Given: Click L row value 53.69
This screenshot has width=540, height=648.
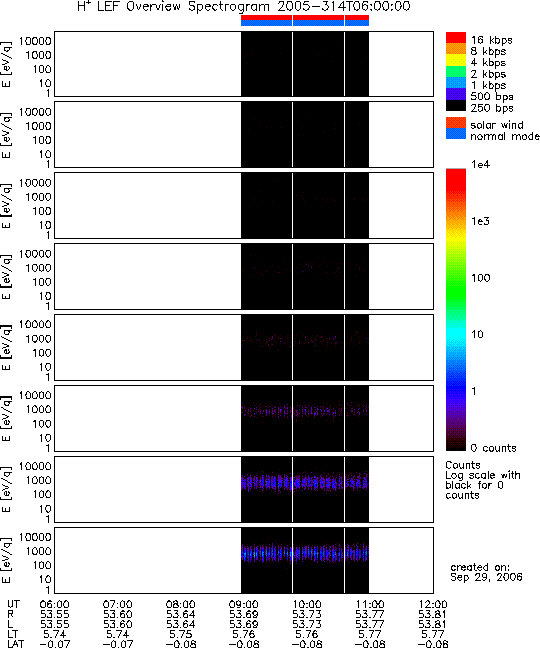Looking at the screenshot, I should point(244,624).
